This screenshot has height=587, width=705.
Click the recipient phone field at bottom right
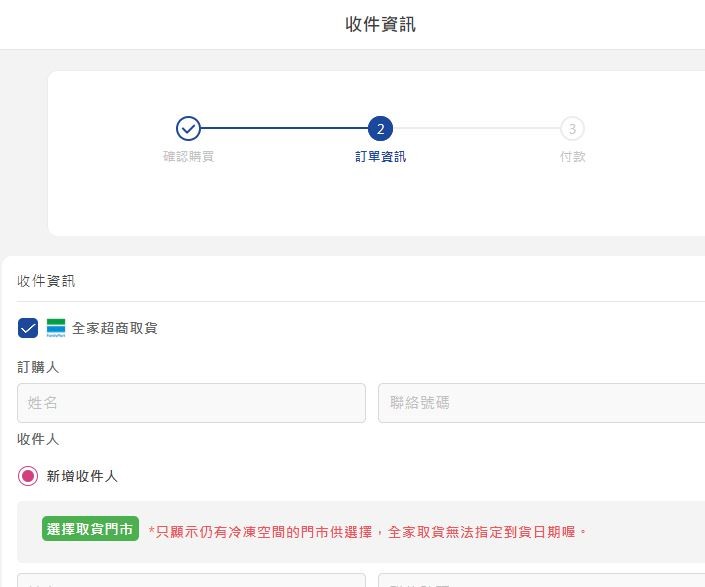click(x=541, y=580)
